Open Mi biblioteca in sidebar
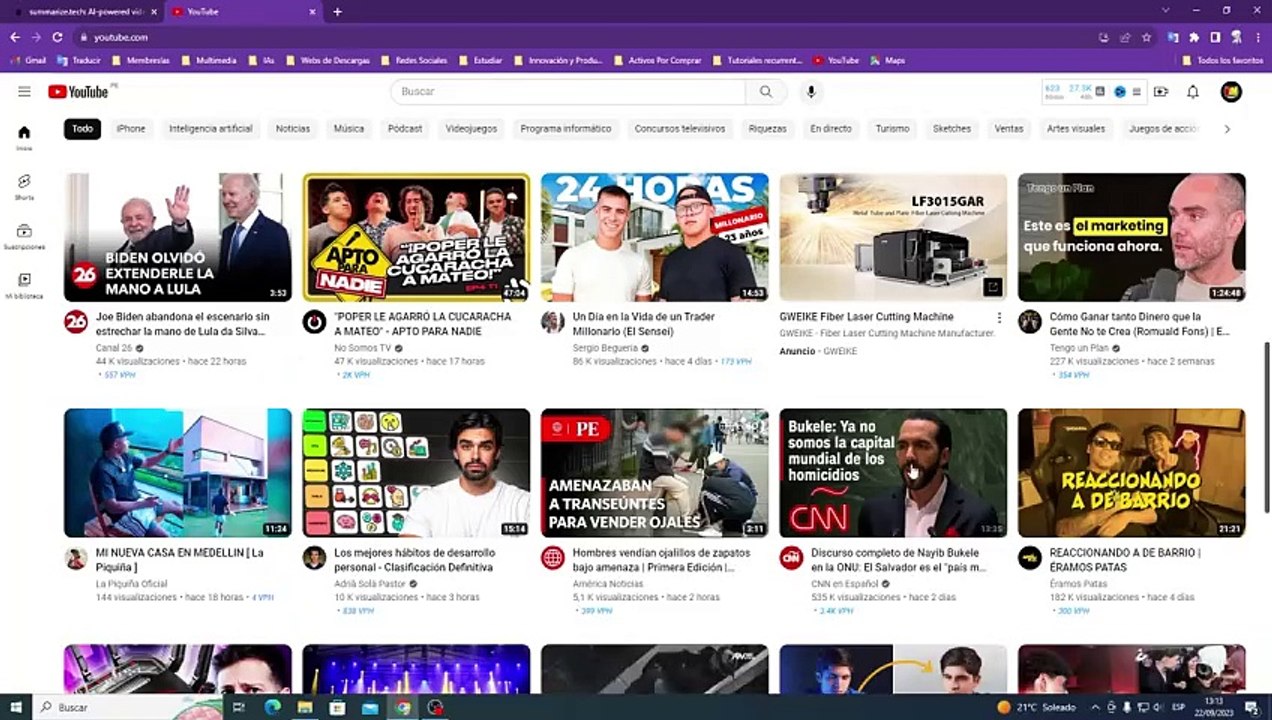Screen dimensions: 1272x720 [24, 286]
